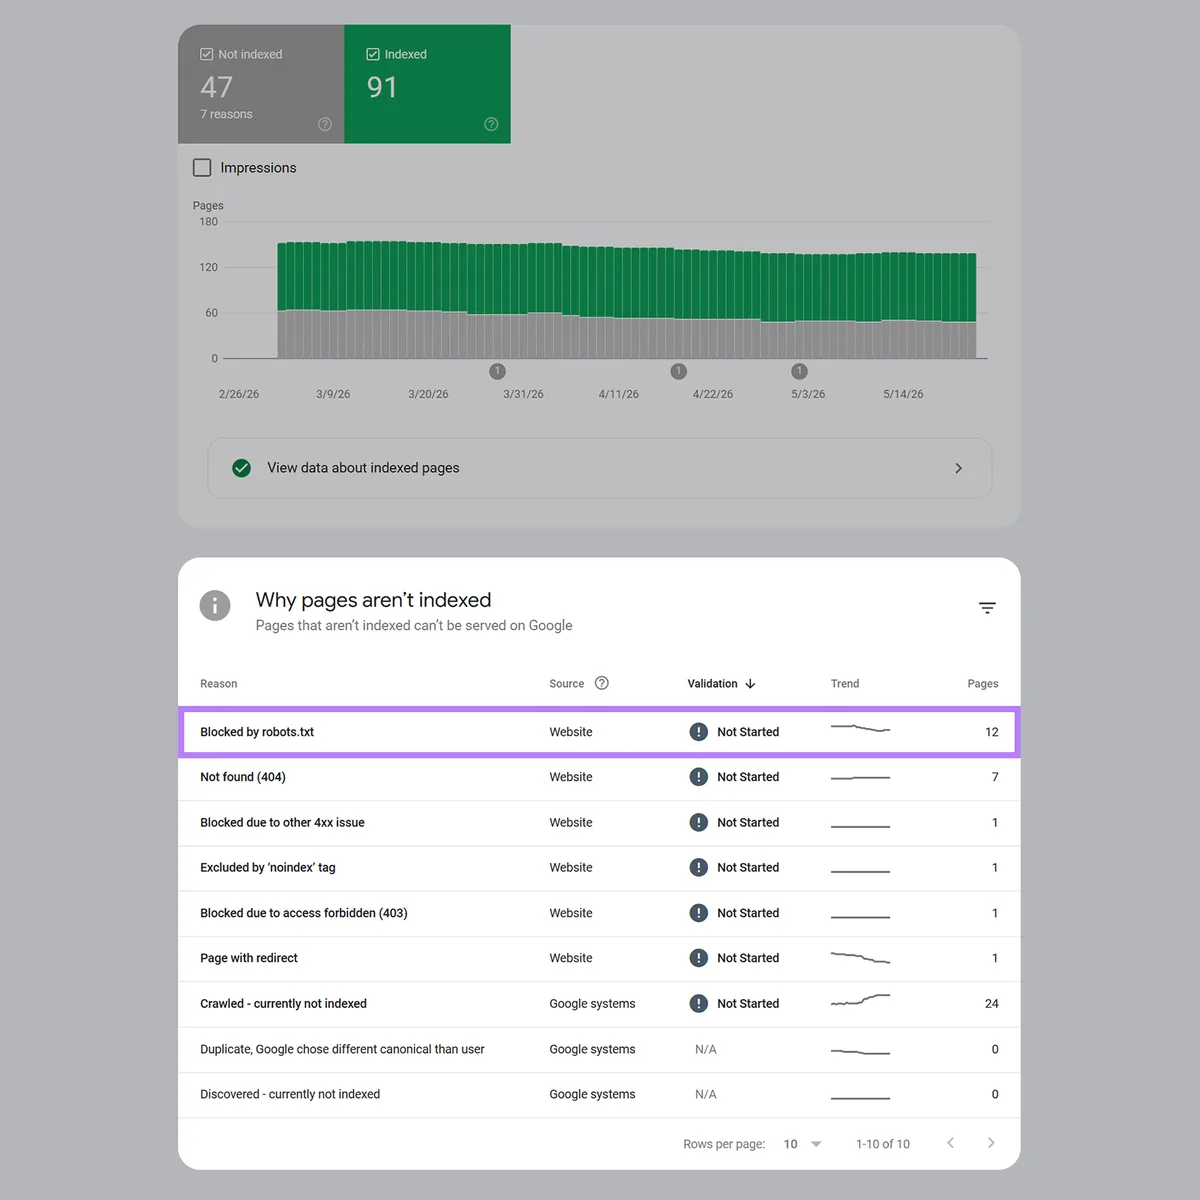This screenshot has width=1200, height=1200.
Task: Click Google systems source in Discovered row
Action: tap(592, 1094)
